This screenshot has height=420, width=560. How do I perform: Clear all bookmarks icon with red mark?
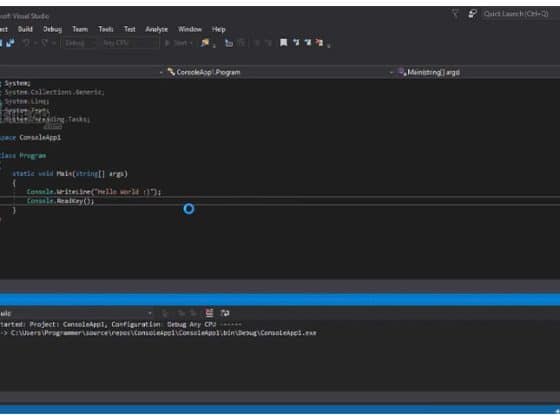click(x=320, y=43)
